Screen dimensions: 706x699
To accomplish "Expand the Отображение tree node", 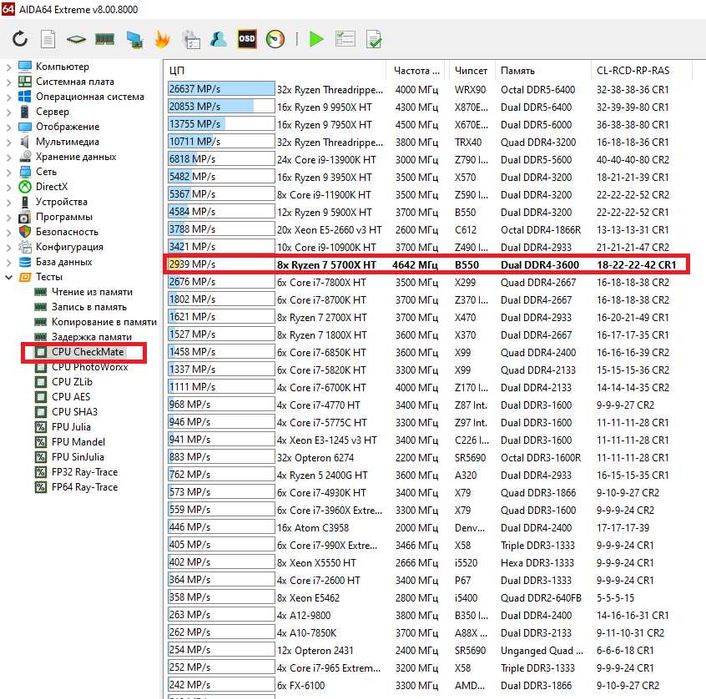I will pos(9,127).
